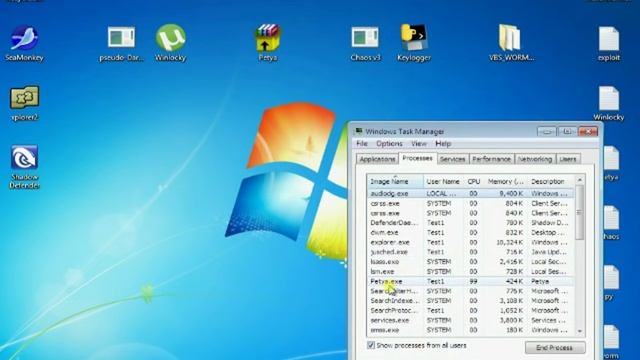Click the exploit file icon
640x360 pixels.
coord(609,43)
